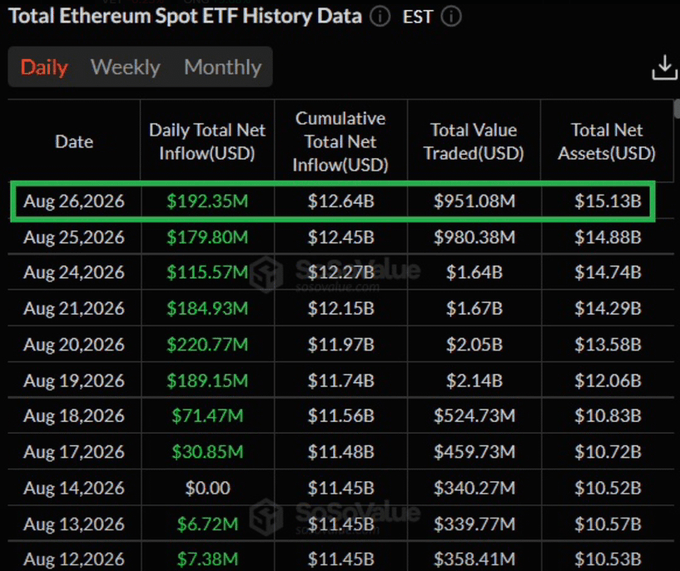Click the $1.64B value traded cell
680x571 pixels.
click(474, 273)
